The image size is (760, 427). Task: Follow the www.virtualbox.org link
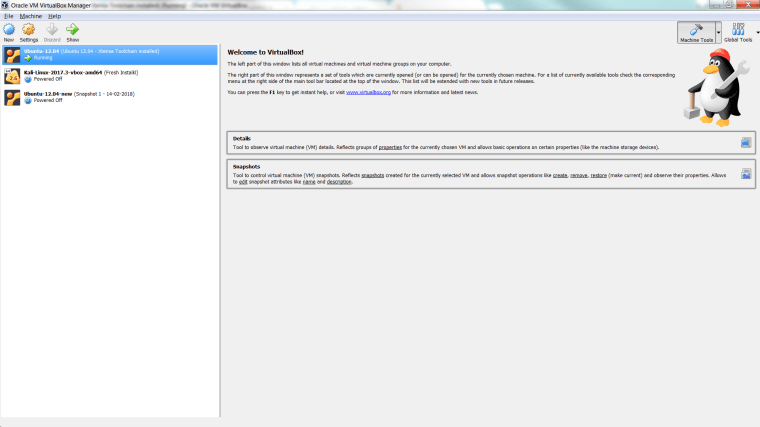tap(368, 92)
